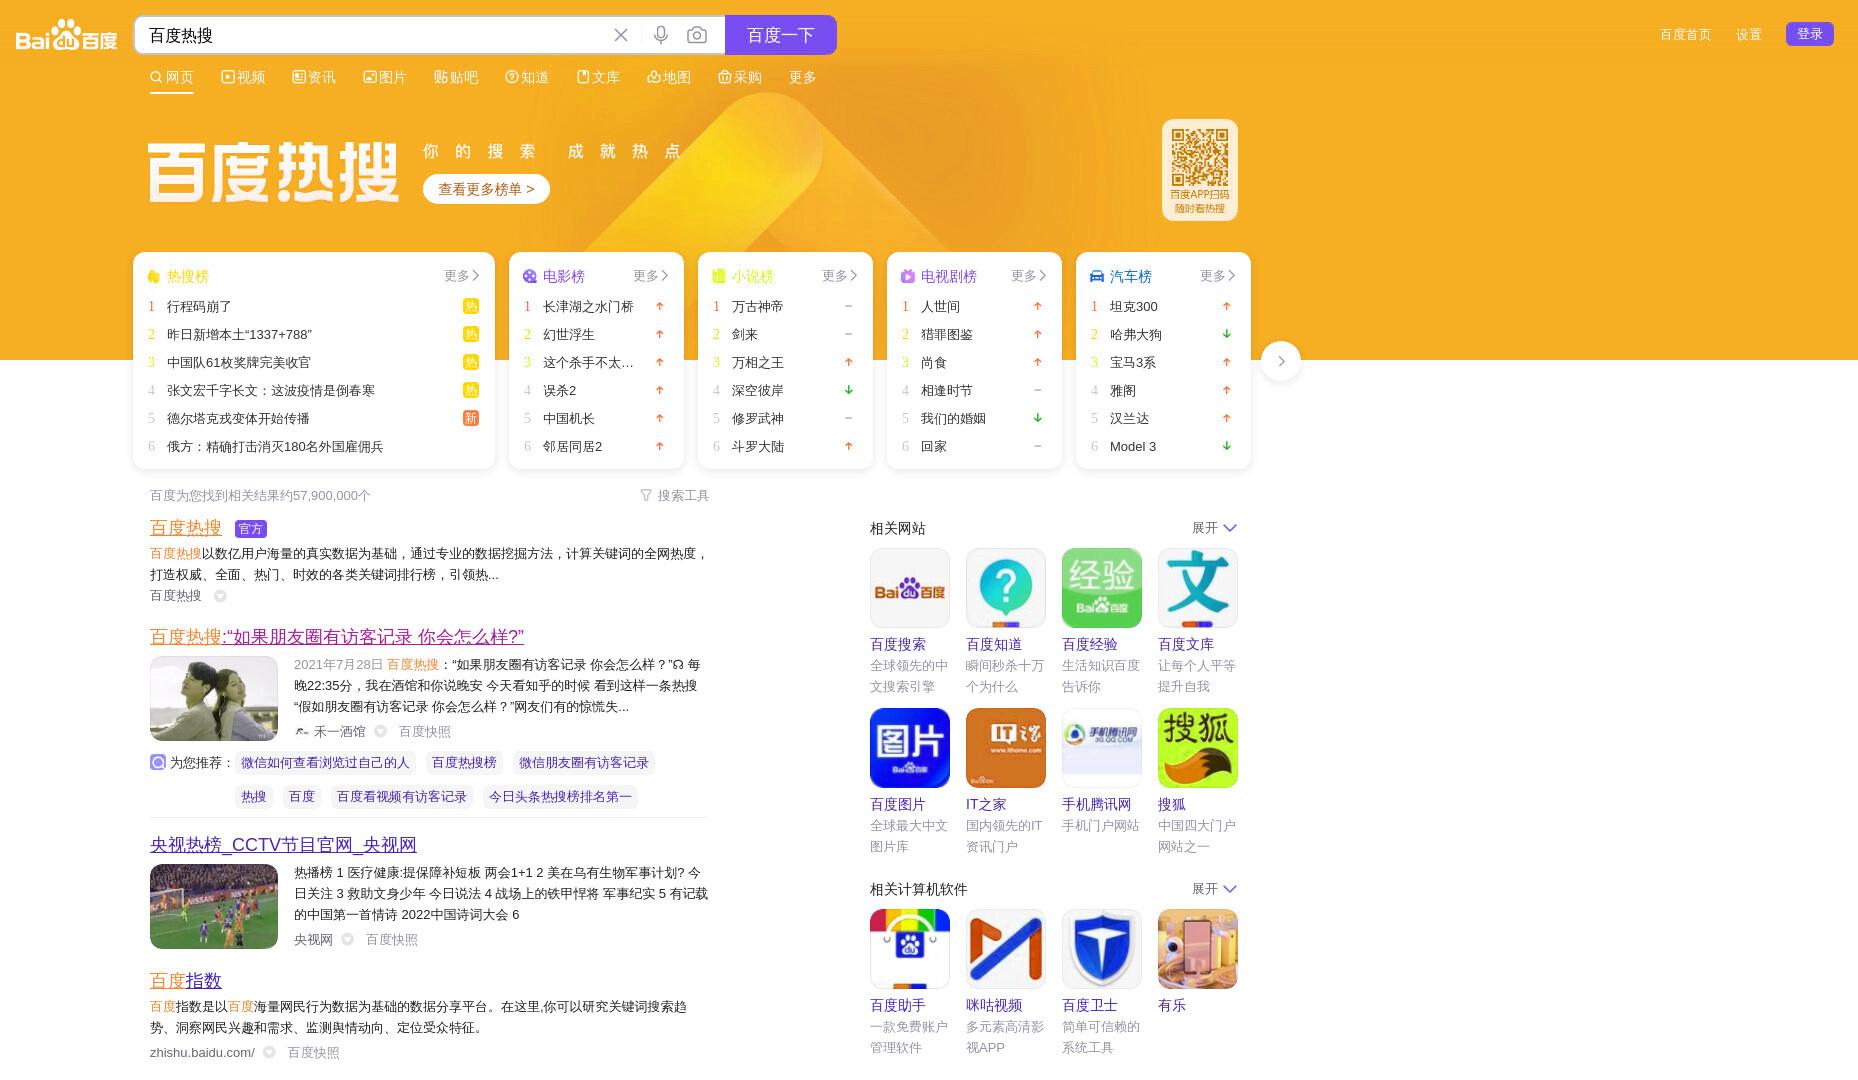Open the 百度指数 search result

(186, 981)
